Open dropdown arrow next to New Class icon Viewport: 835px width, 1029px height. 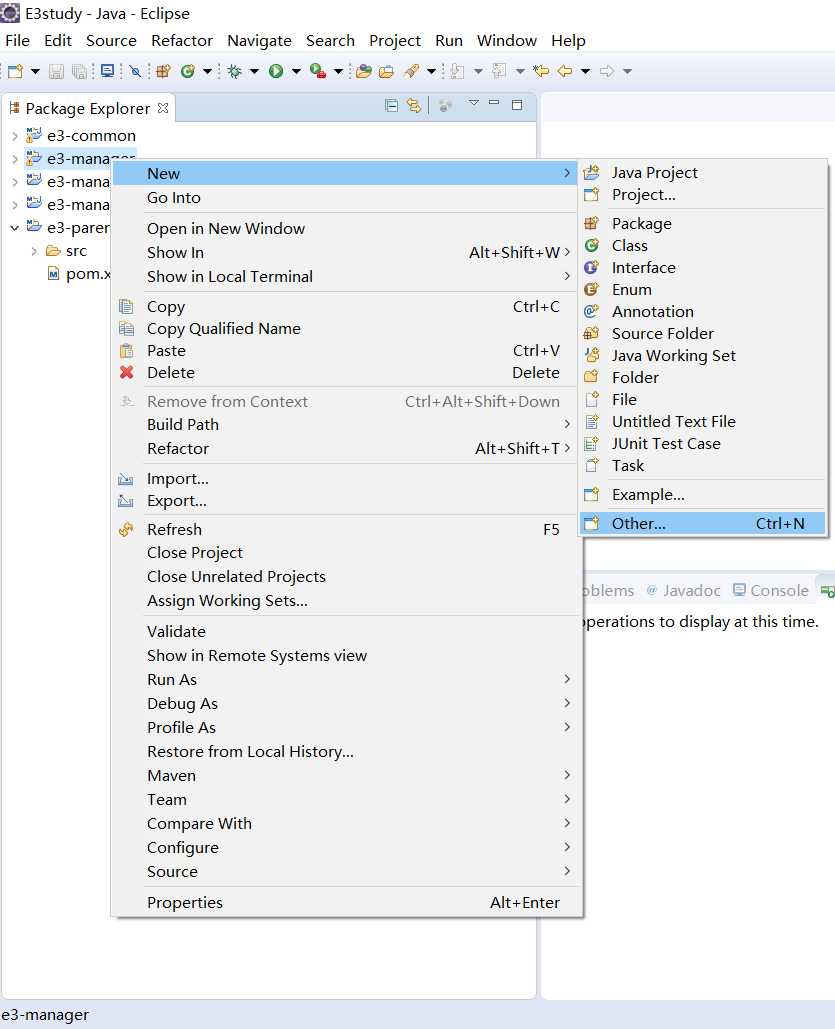pyautogui.click(x=207, y=71)
